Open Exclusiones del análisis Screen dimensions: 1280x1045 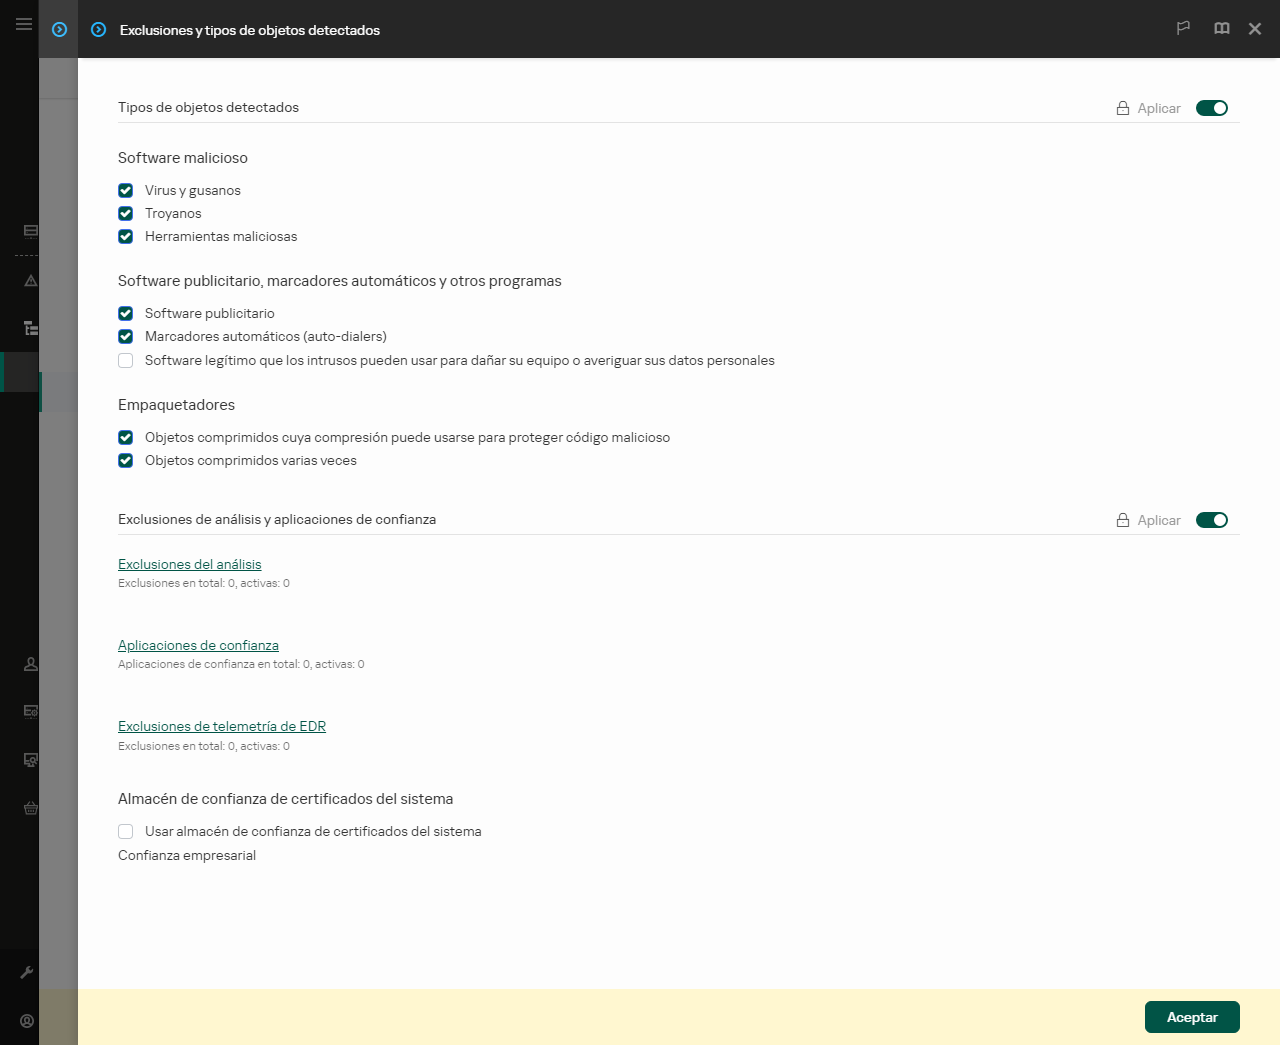point(189,564)
